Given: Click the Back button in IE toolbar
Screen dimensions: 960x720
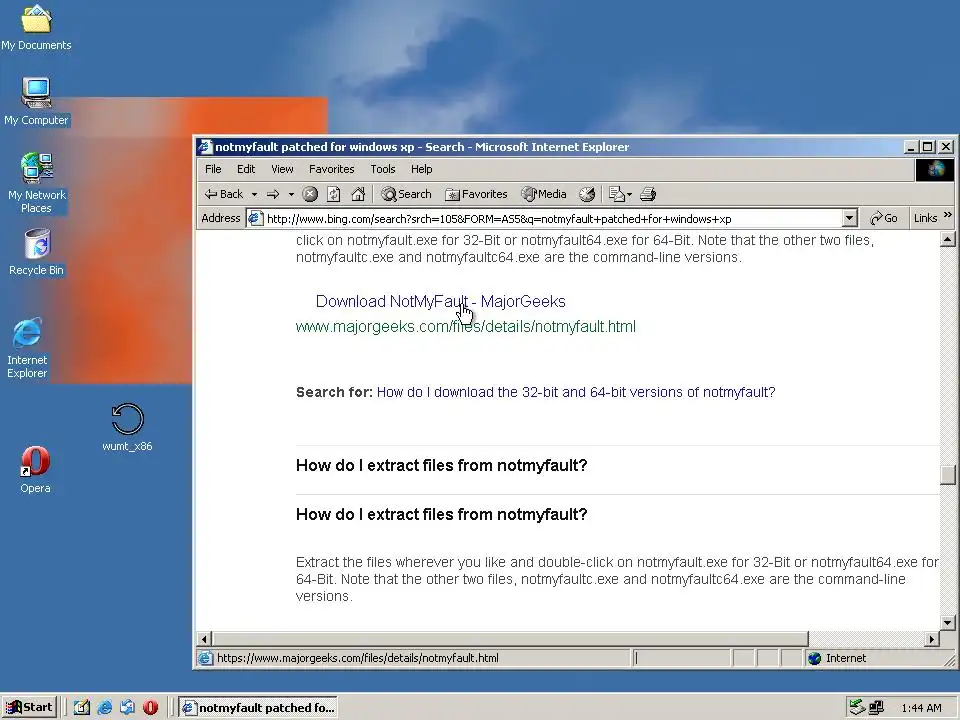Looking at the screenshot, I should [x=223, y=194].
